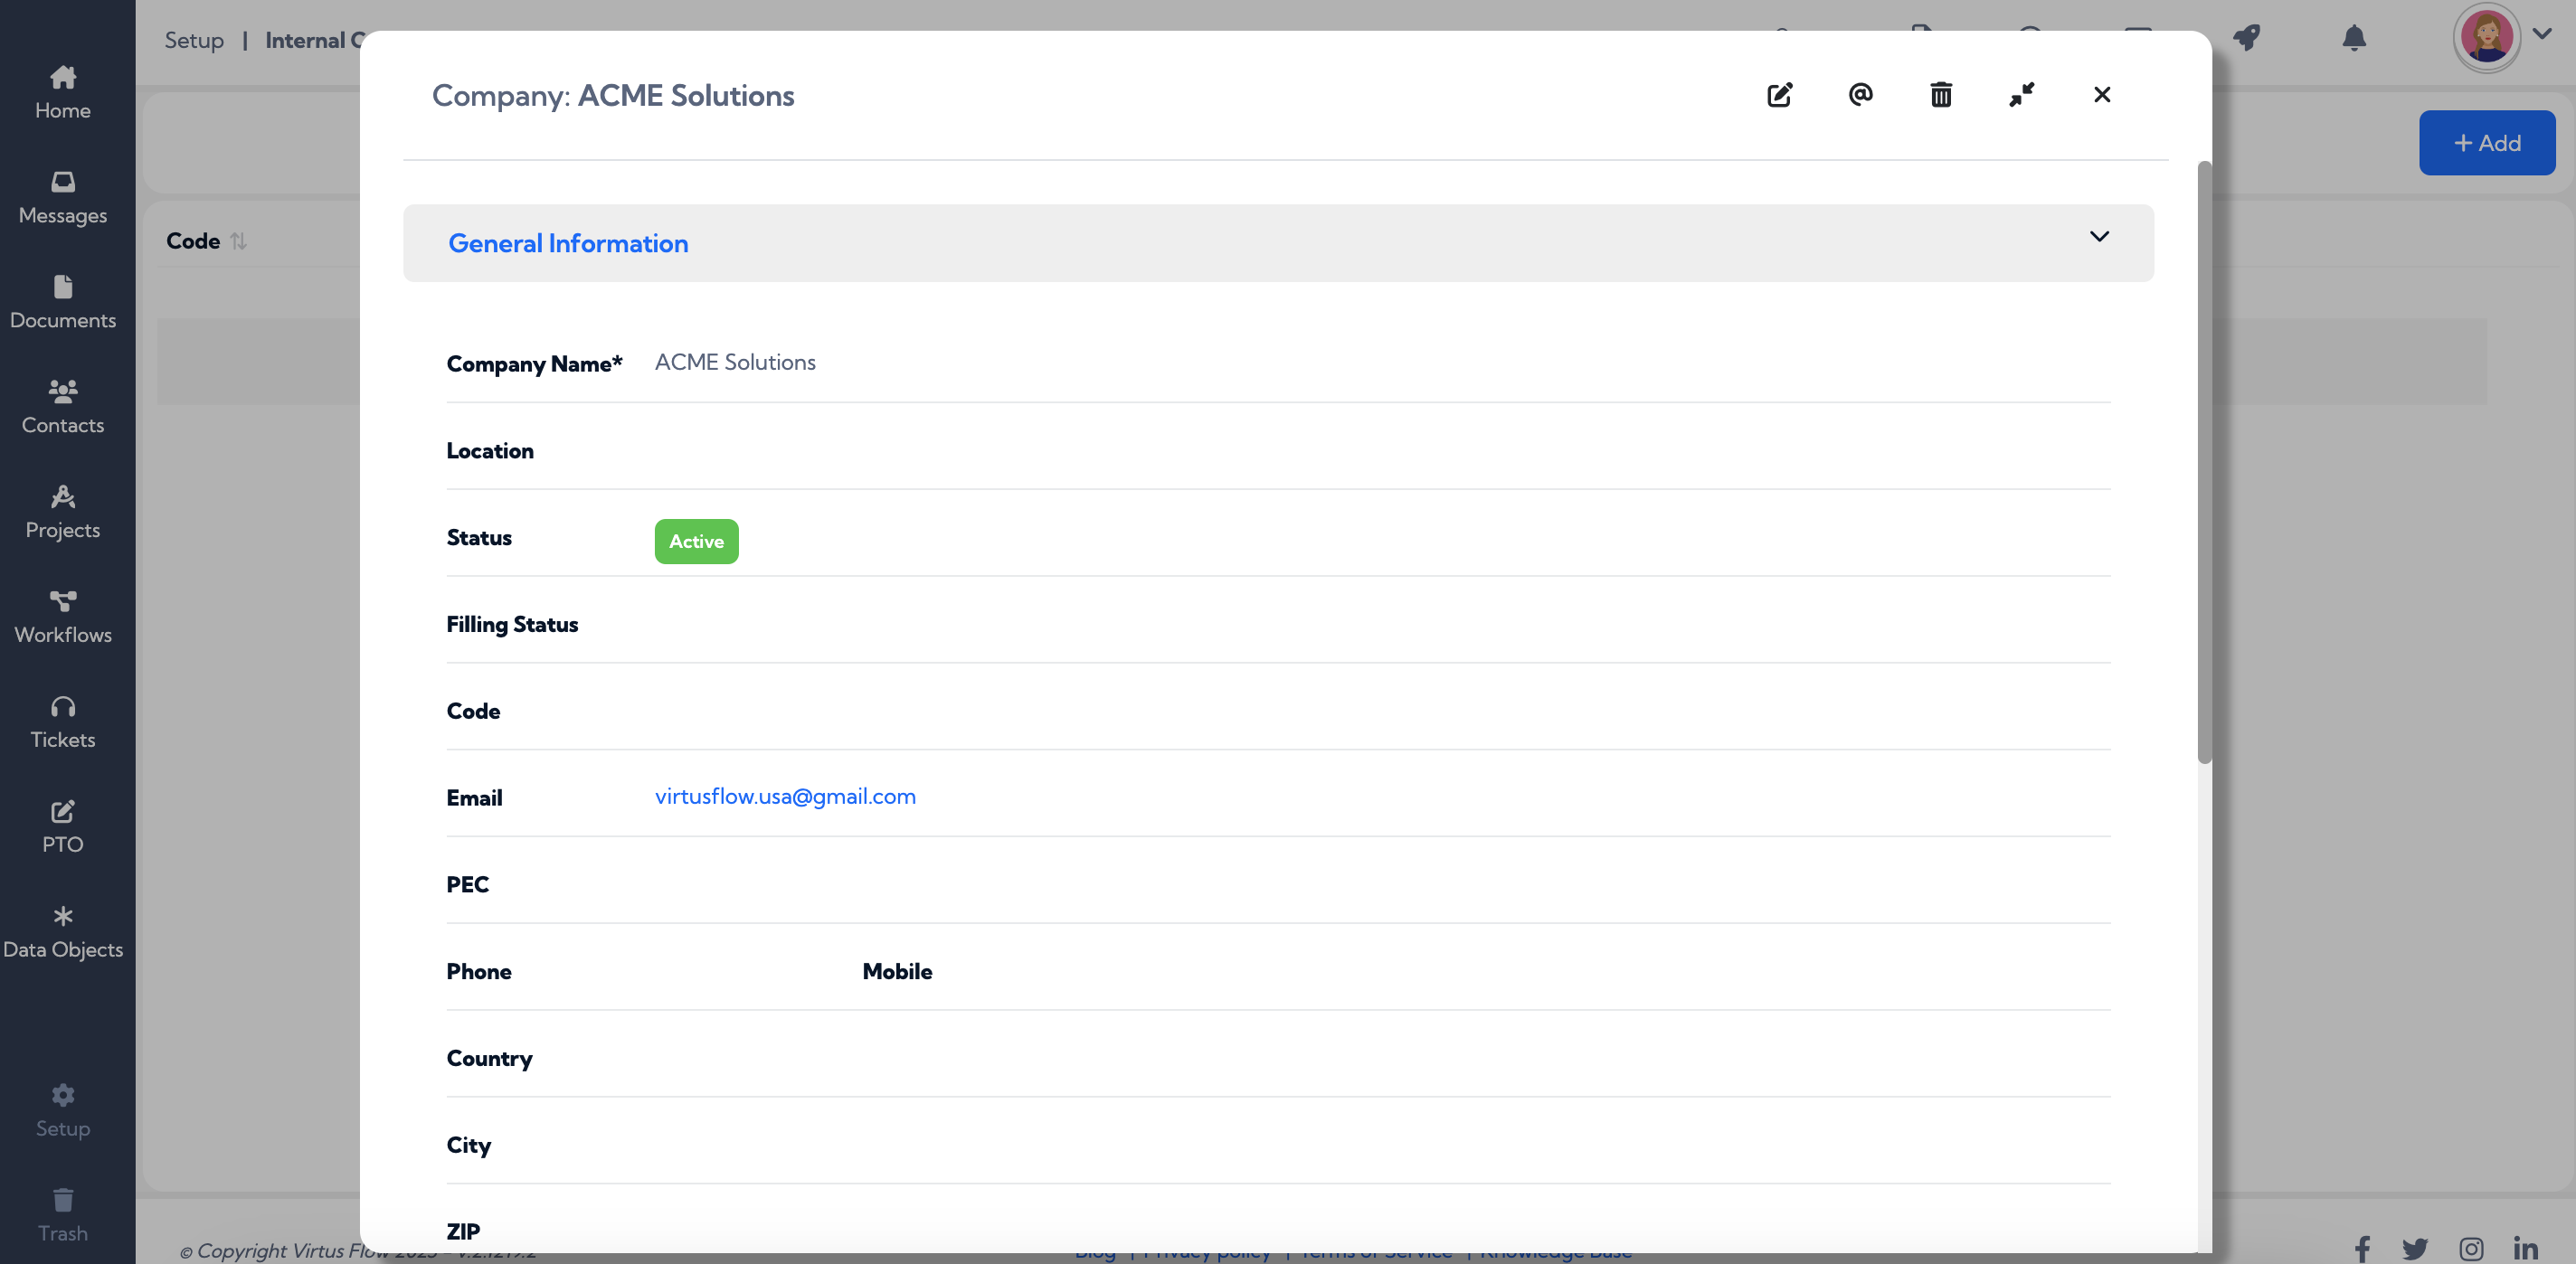Sort by the Code column arrows
The height and width of the screenshot is (1264, 2576).
pyautogui.click(x=238, y=241)
